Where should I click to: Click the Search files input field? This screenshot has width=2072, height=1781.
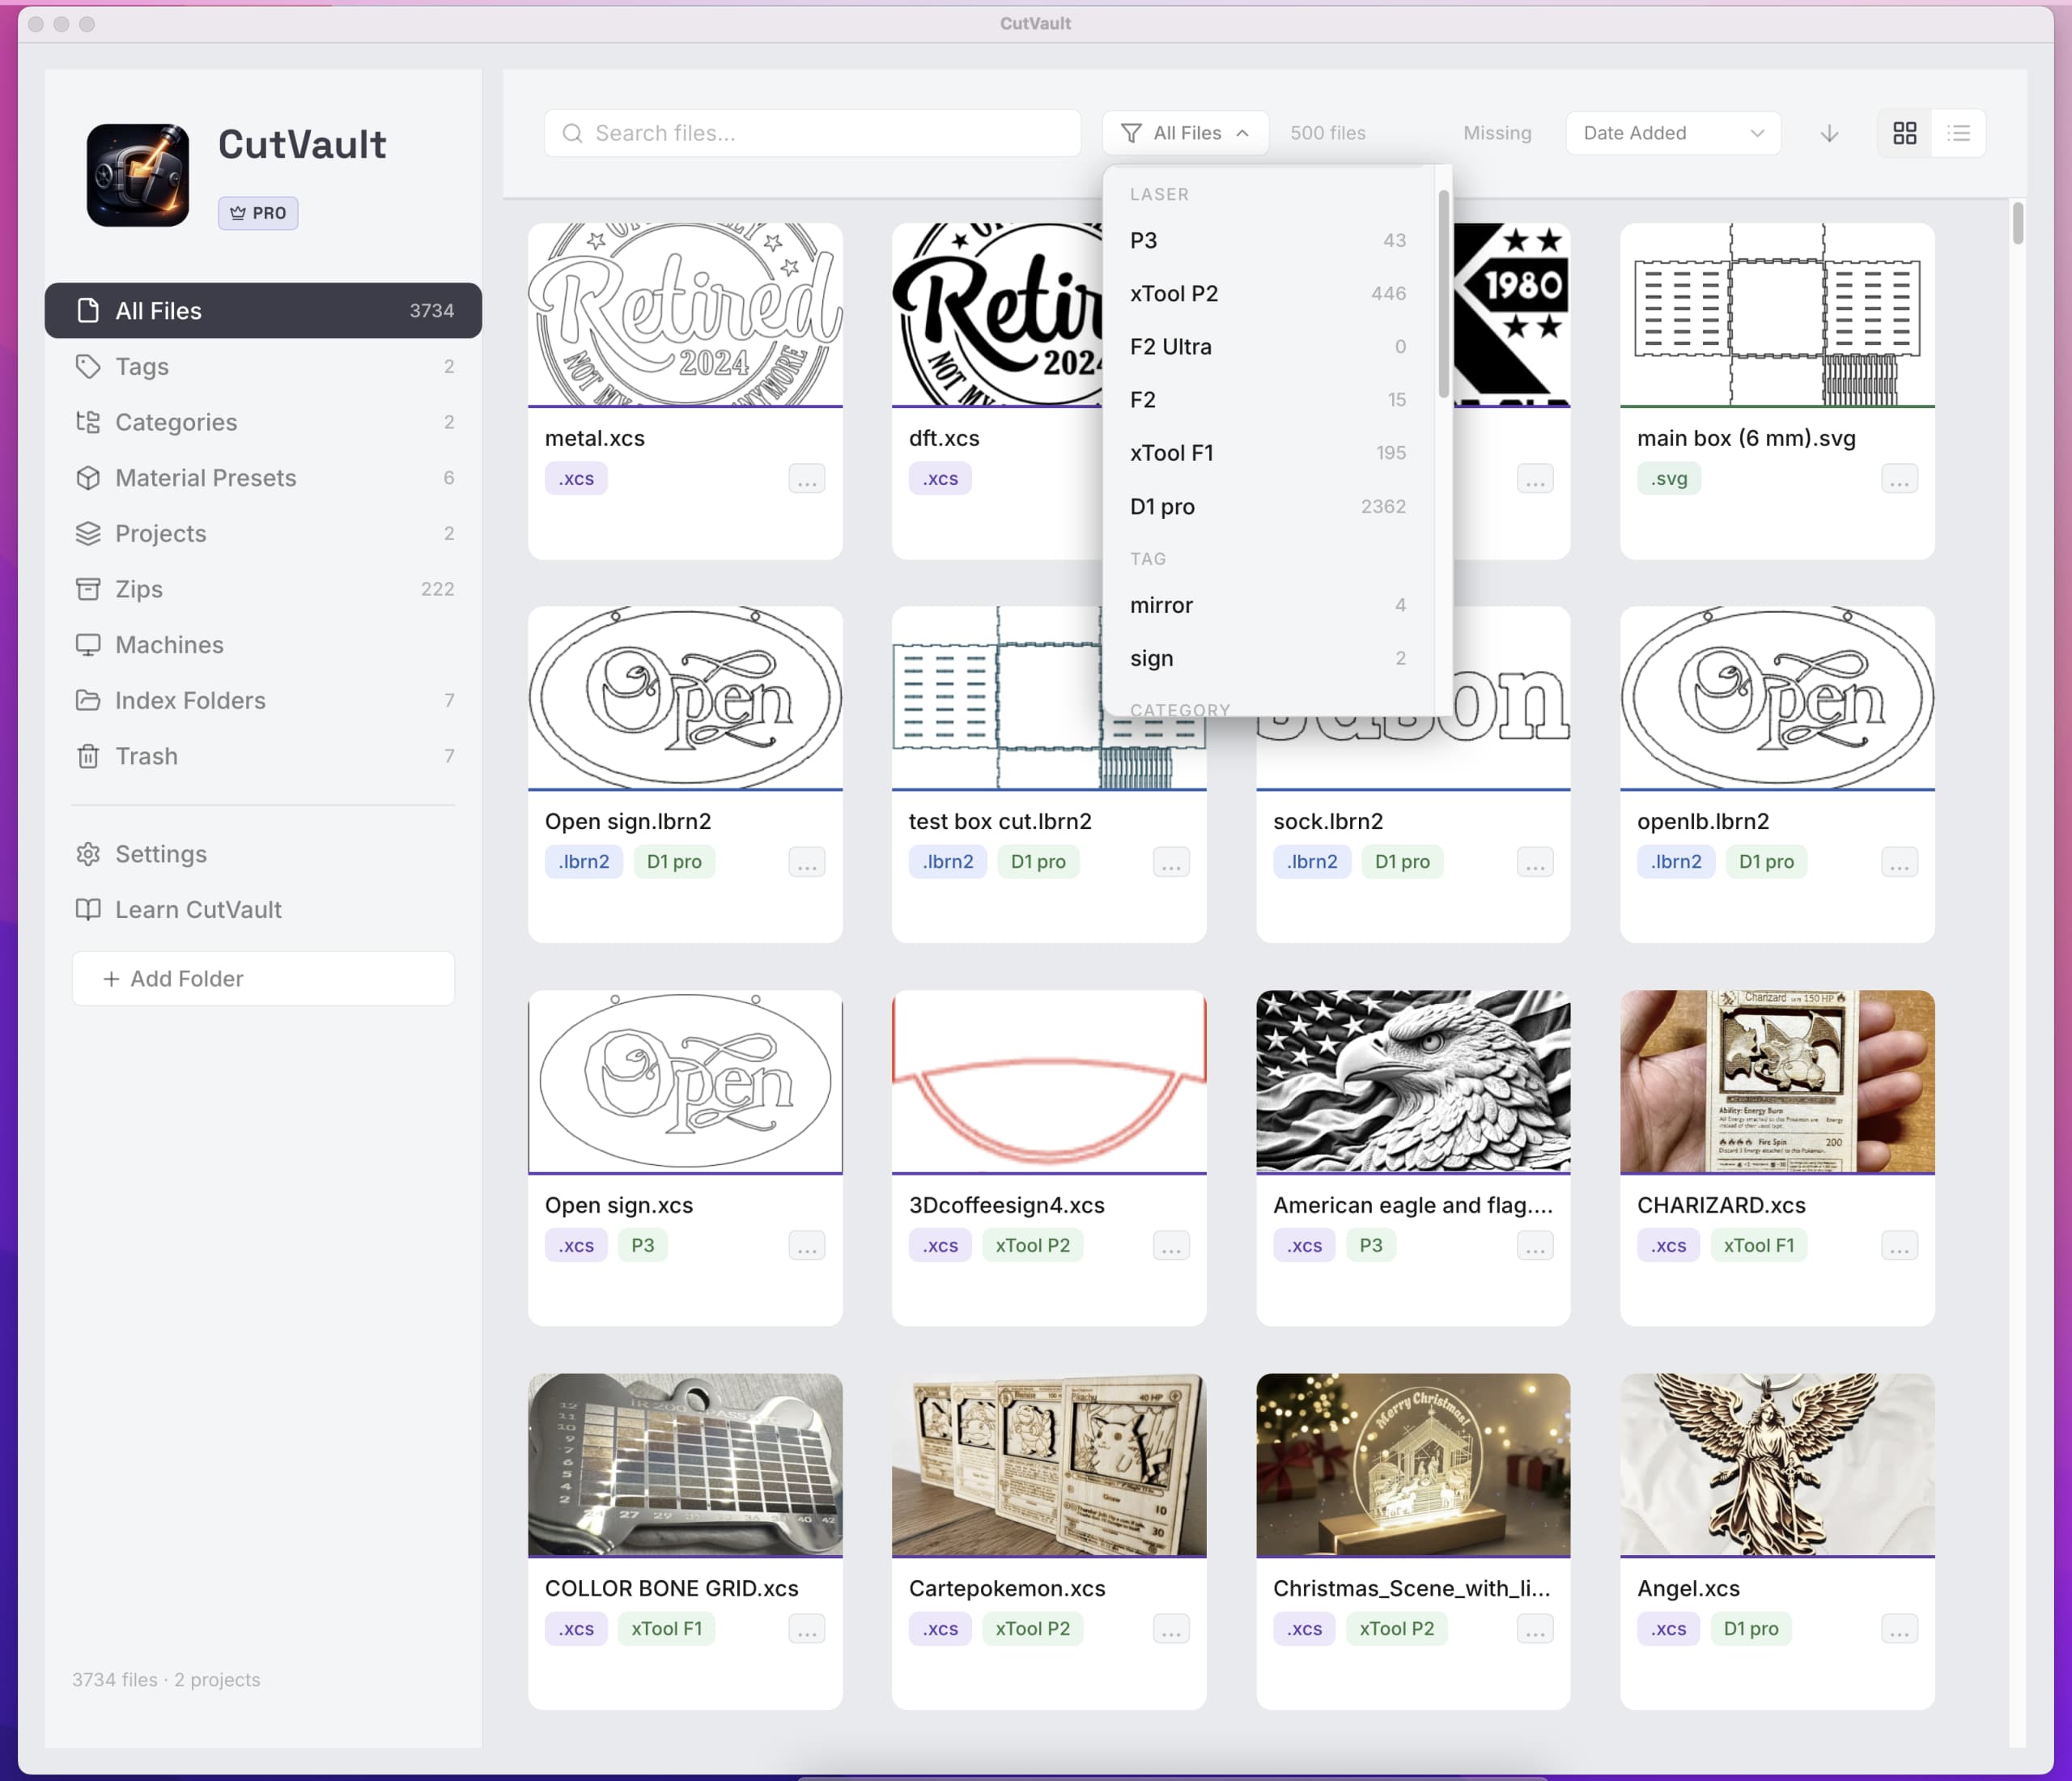[812, 133]
